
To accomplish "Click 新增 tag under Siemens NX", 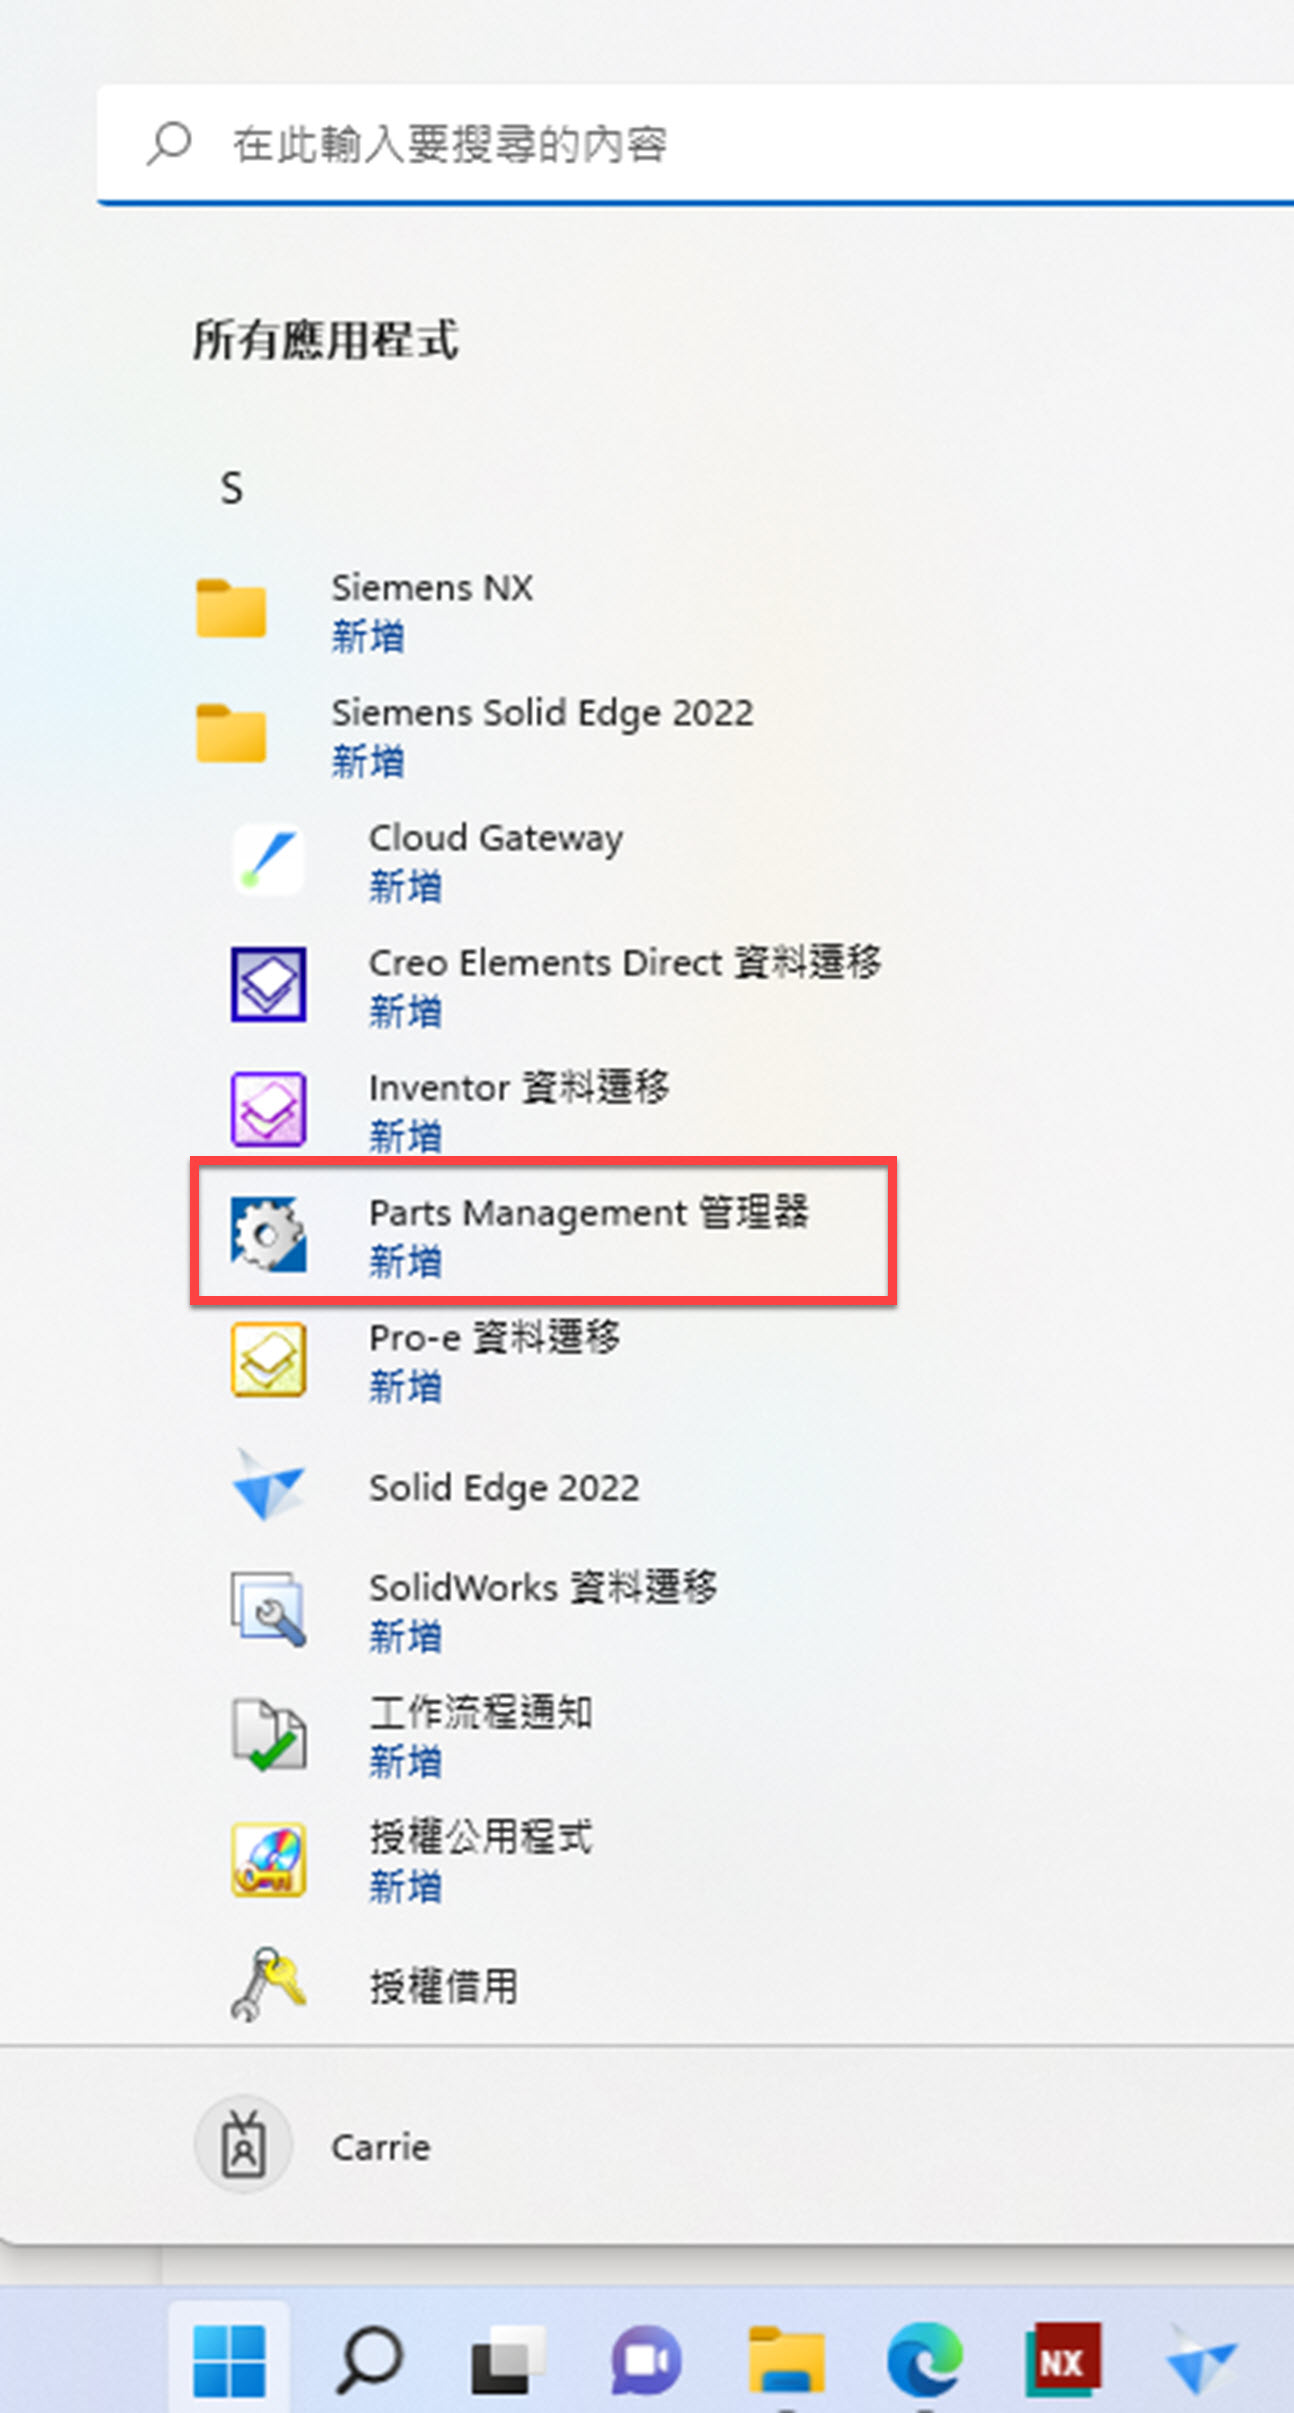I will coord(368,637).
